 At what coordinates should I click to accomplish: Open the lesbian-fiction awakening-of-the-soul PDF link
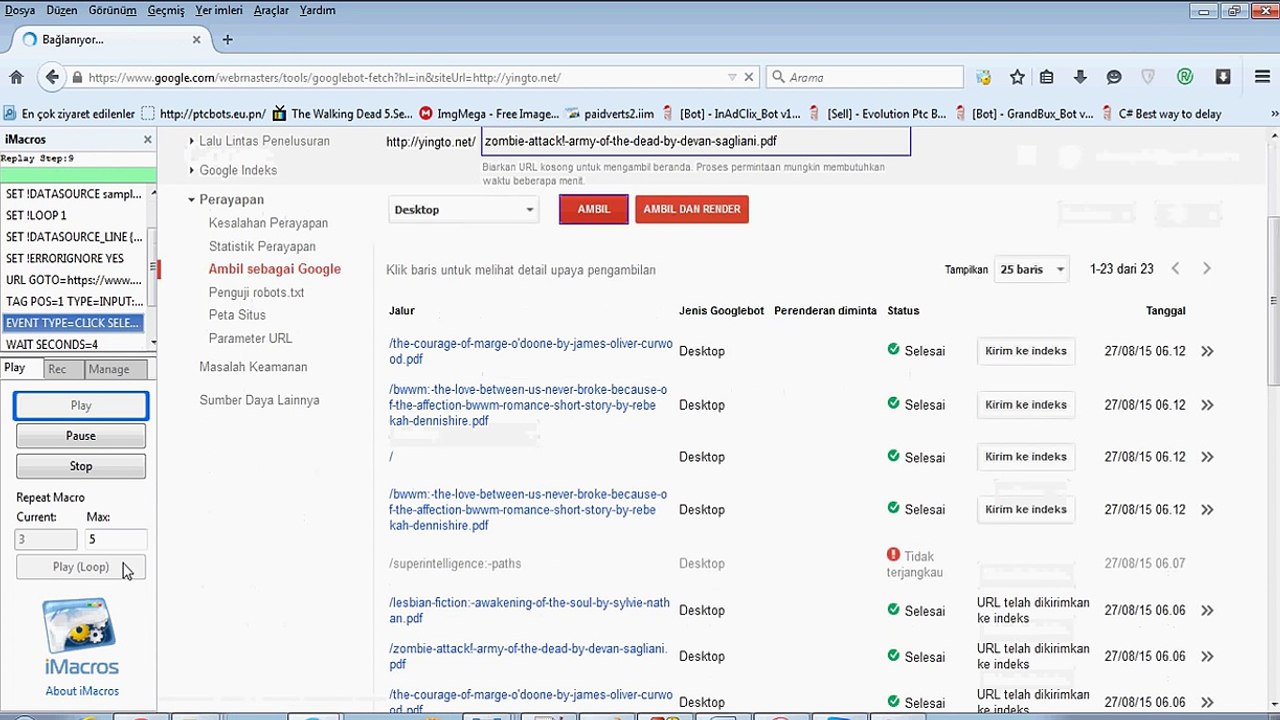529,610
